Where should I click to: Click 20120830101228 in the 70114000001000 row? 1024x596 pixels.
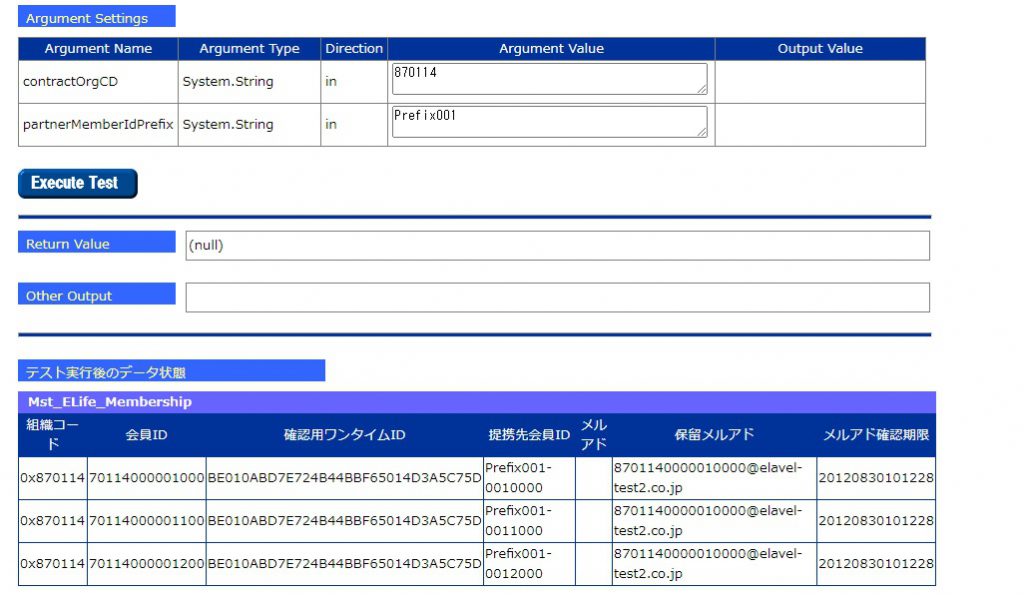tap(876, 478)
